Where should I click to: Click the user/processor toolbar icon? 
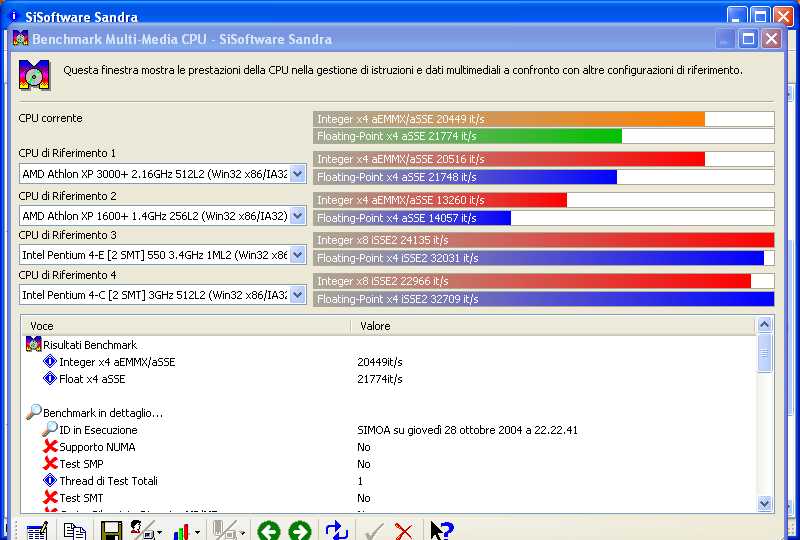(x=141, y=530)
